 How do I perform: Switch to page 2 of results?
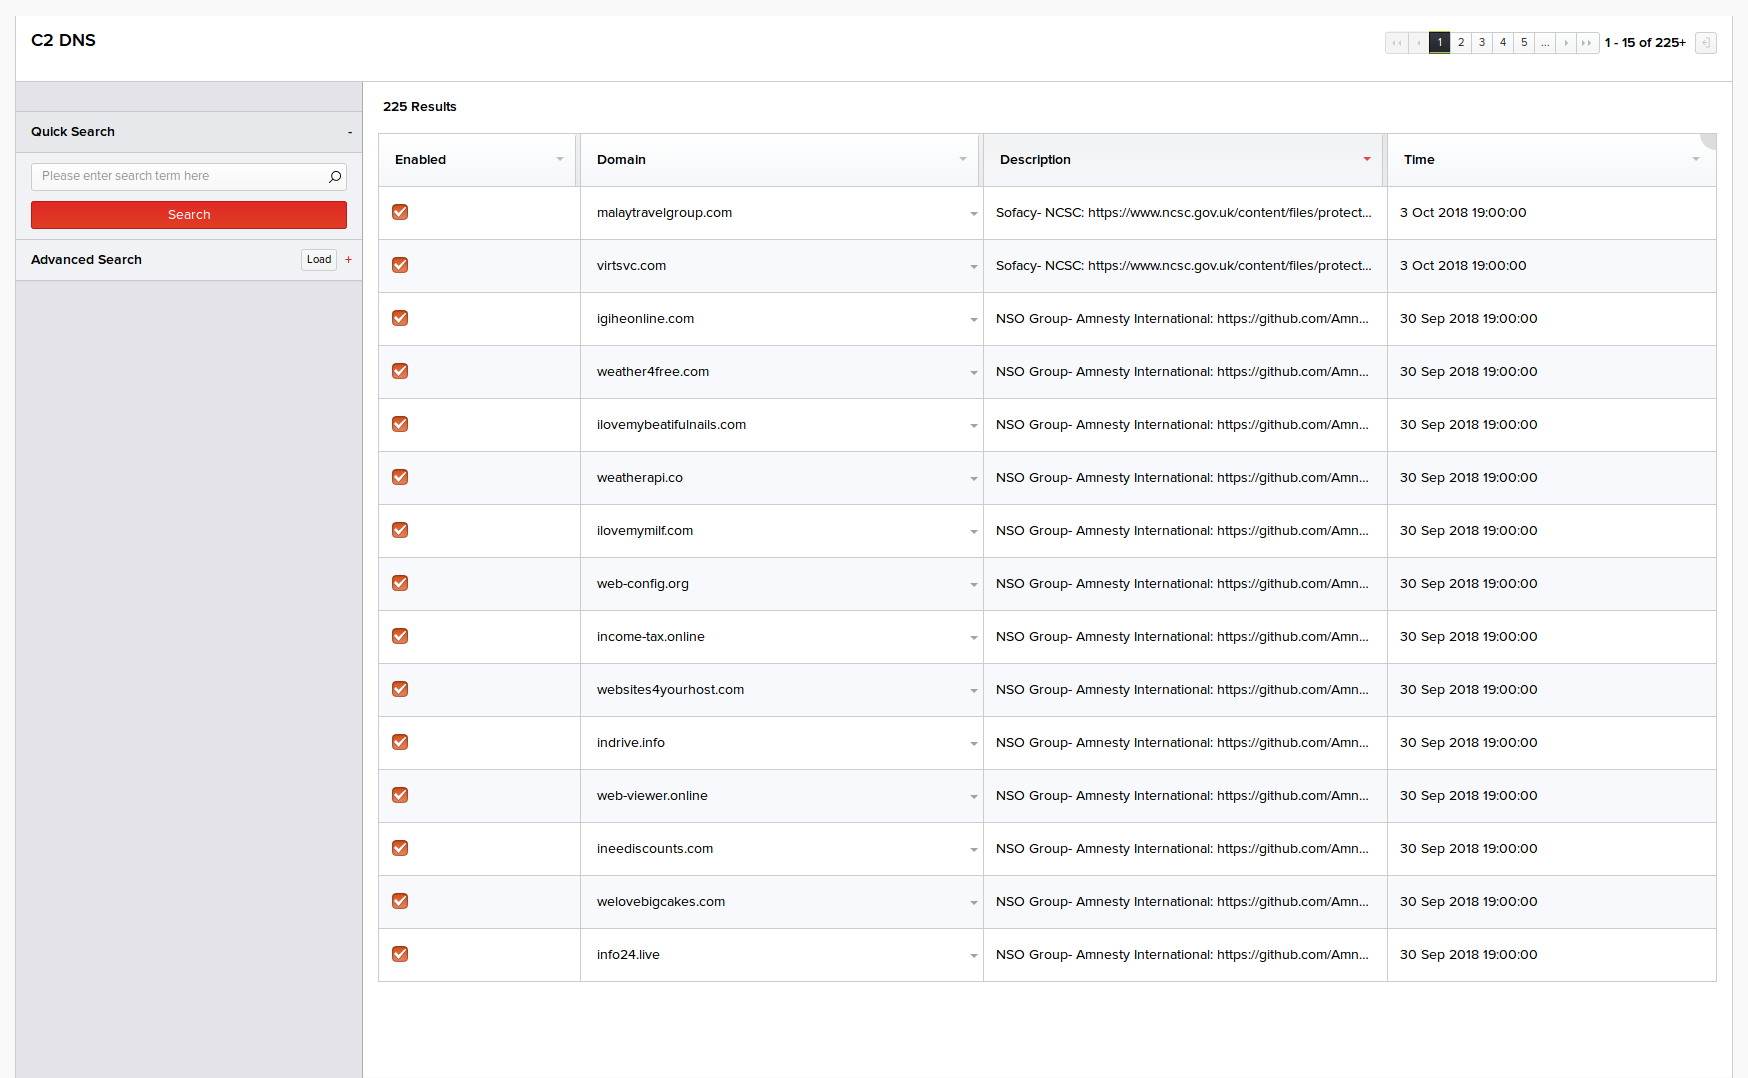[1461, 43]
